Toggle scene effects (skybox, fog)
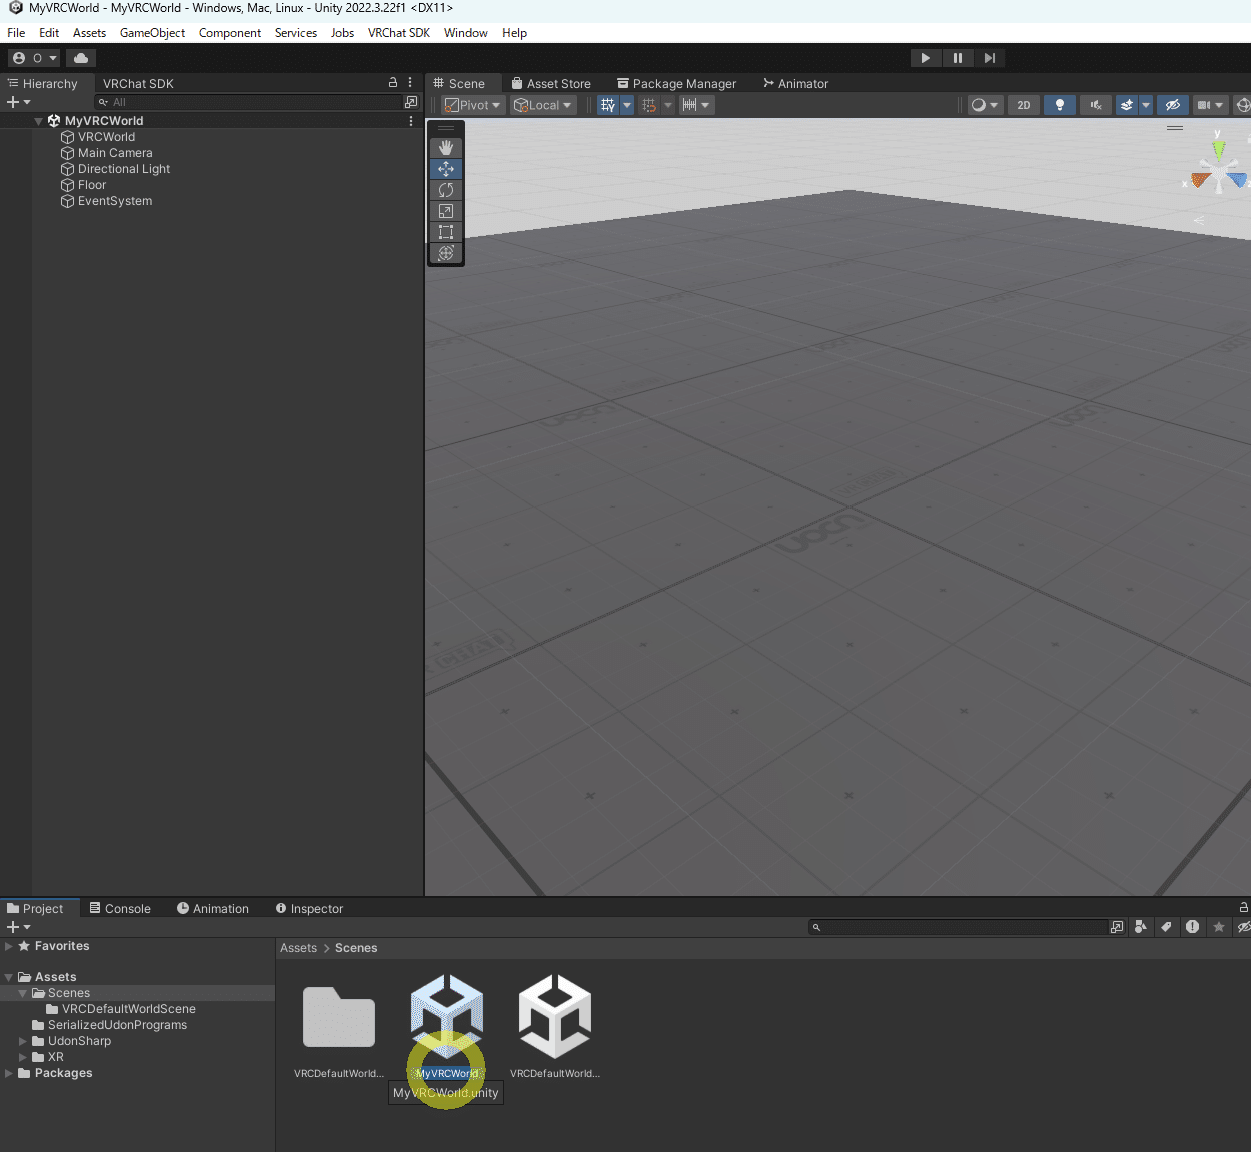The height and width of the screenshot is (1152, 1251). [1127, 105]
